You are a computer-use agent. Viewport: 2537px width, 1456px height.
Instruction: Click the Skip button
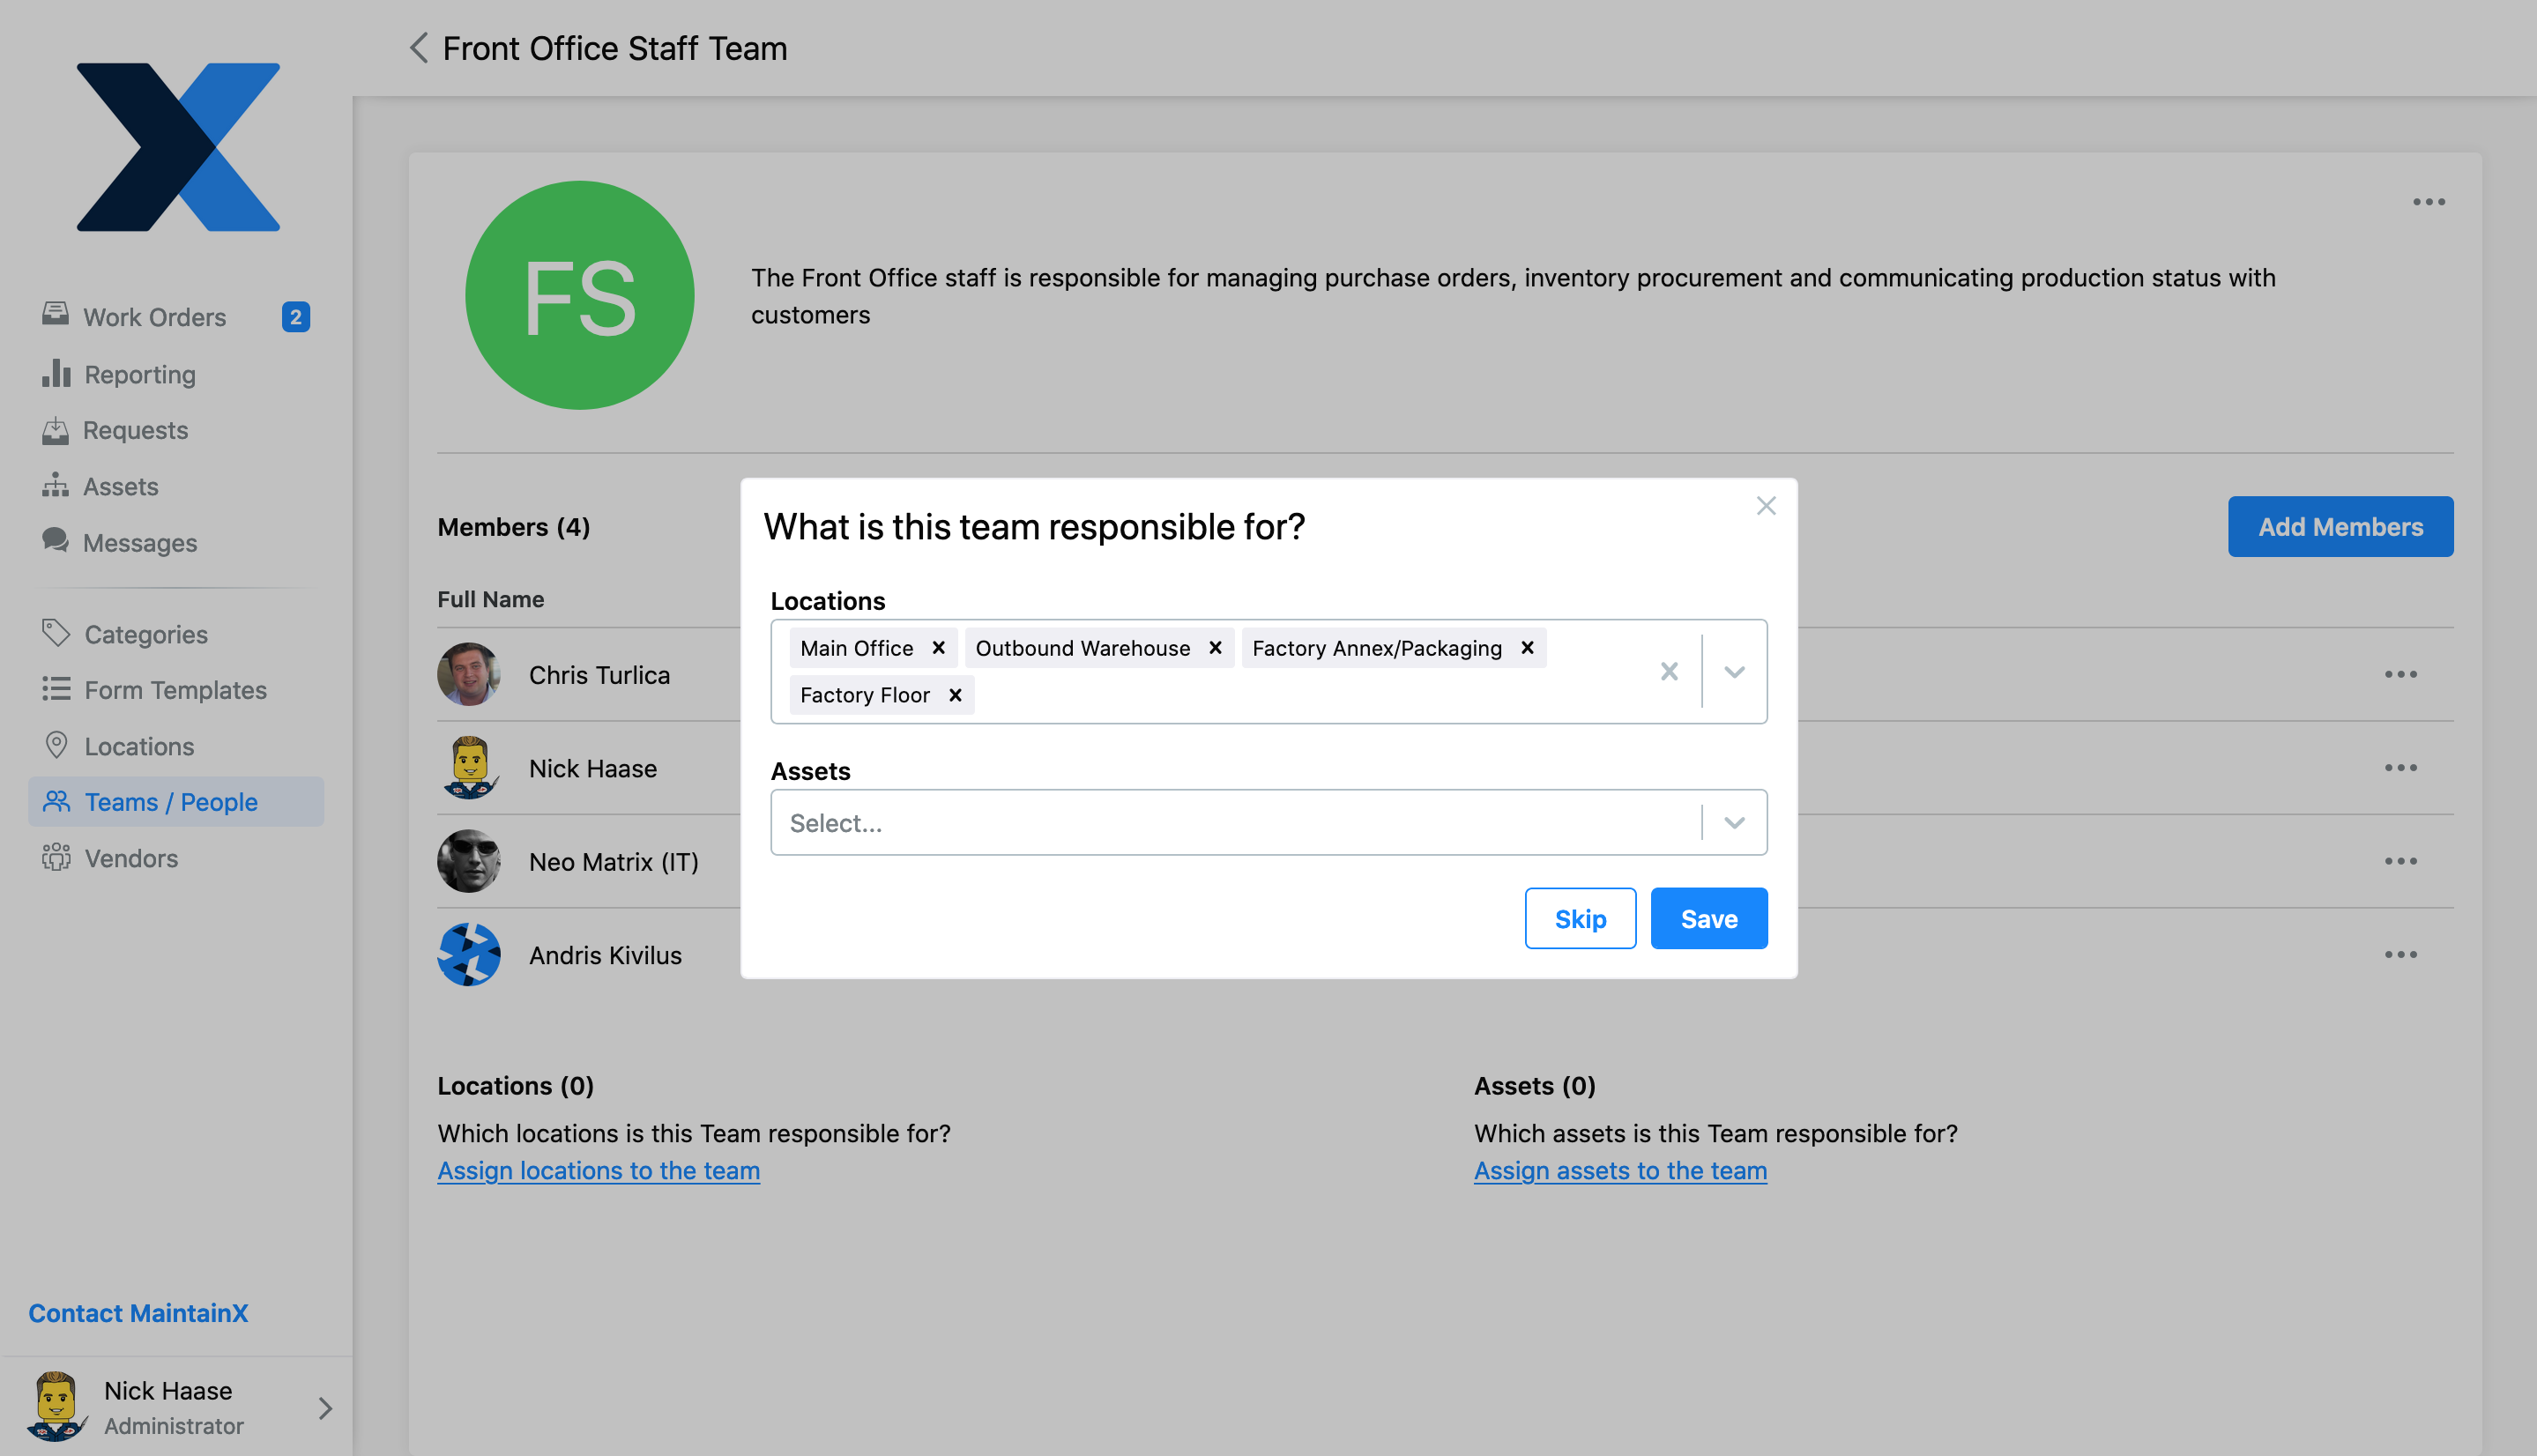coord(1580,918)
